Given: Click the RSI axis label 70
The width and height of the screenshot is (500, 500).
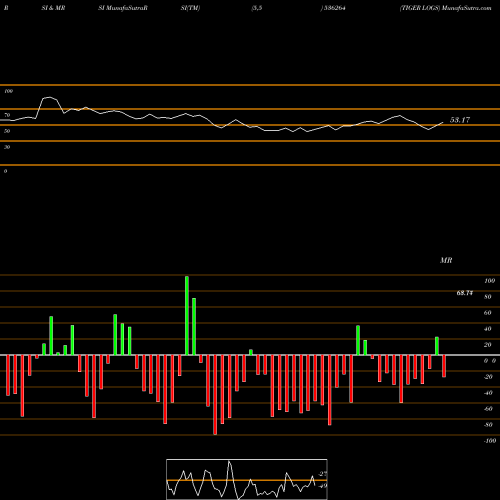Looking at the screenshot, I should (7, 115).
